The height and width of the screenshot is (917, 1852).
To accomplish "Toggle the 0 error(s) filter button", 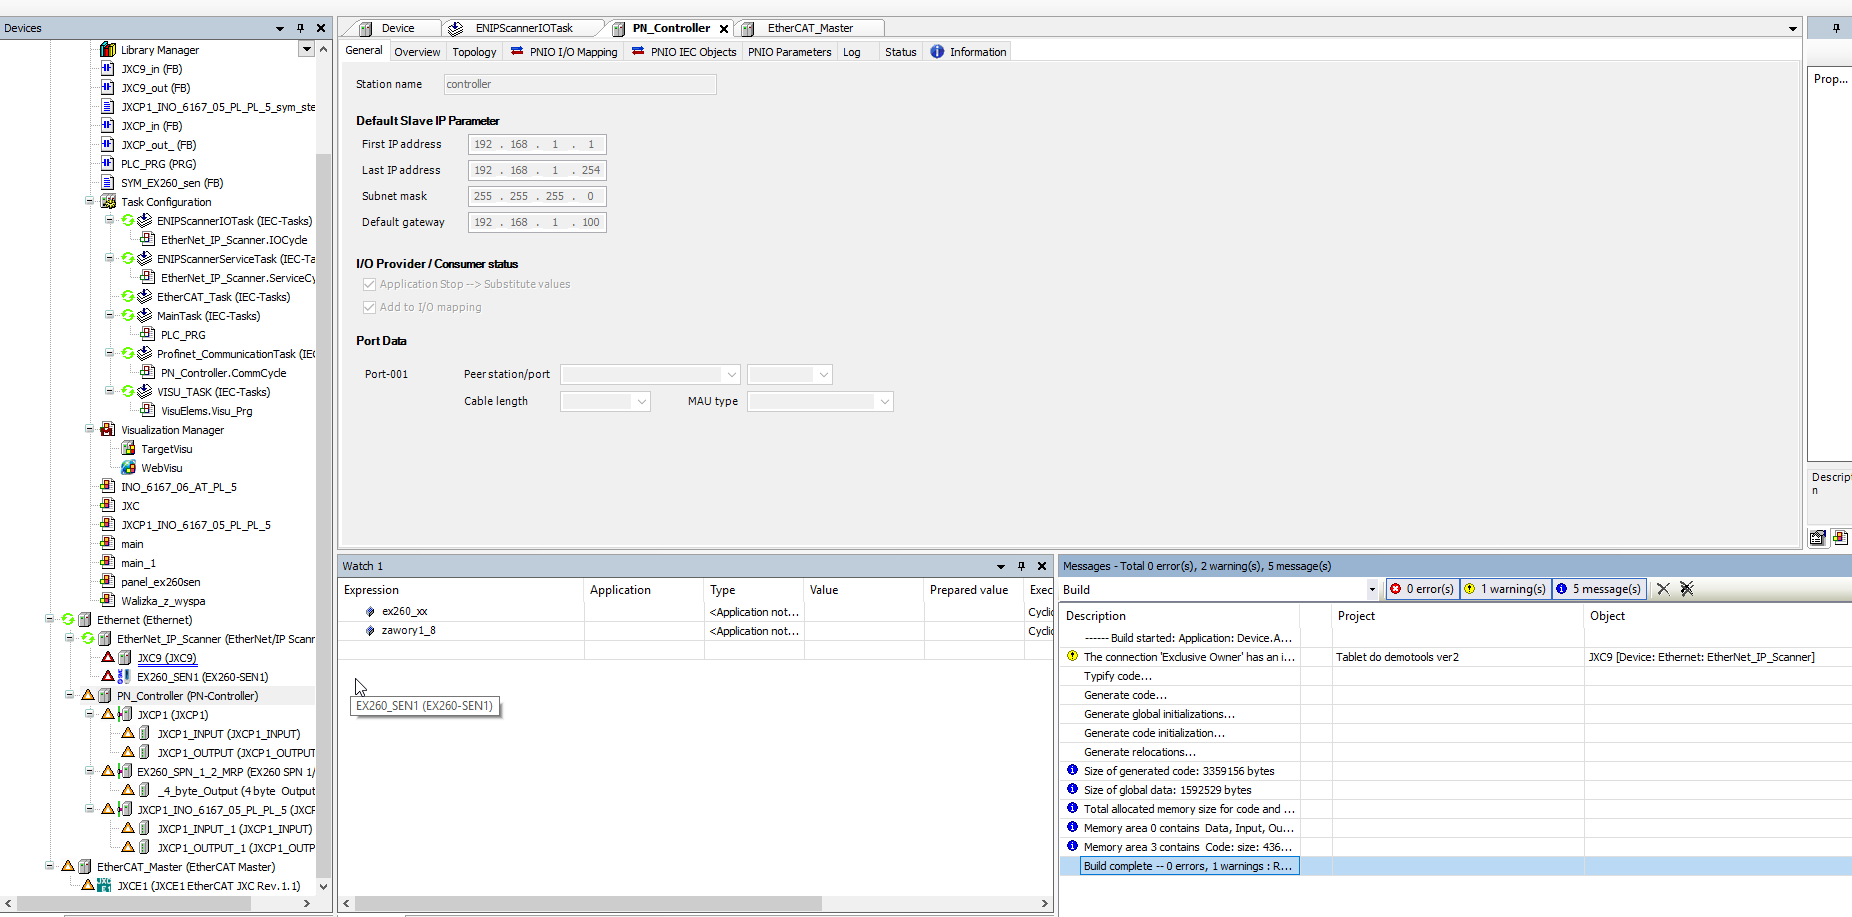I will coord(1423,589).
